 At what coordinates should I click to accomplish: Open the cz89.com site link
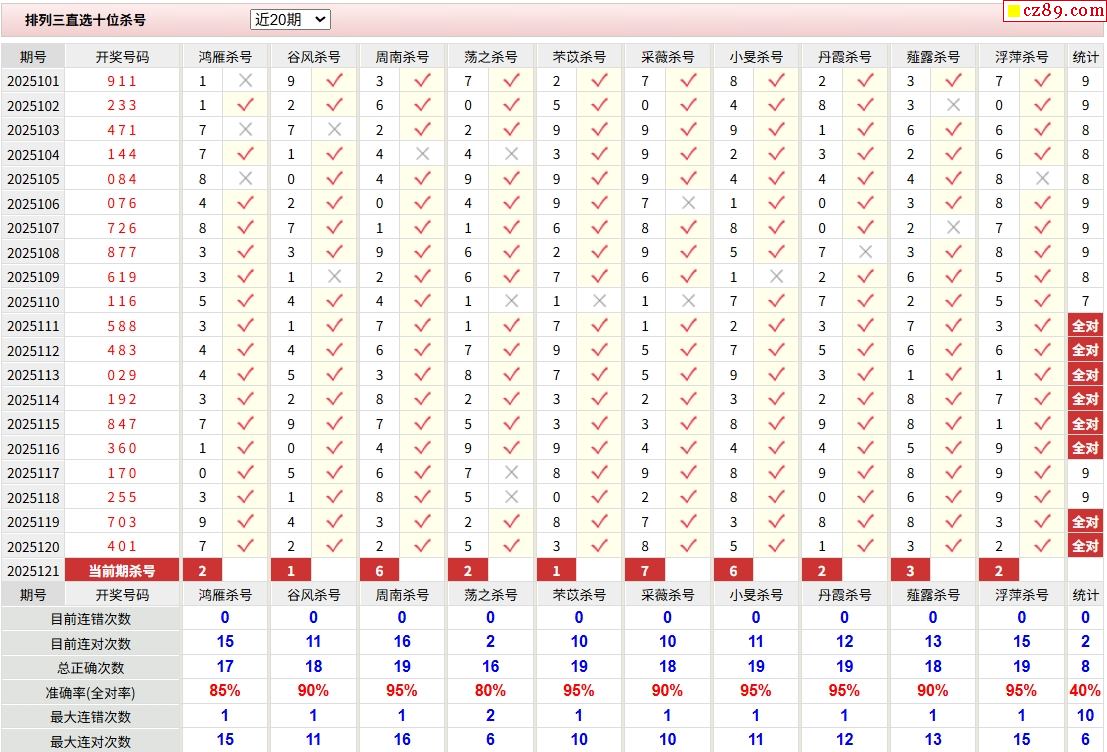pos(1055,11)
